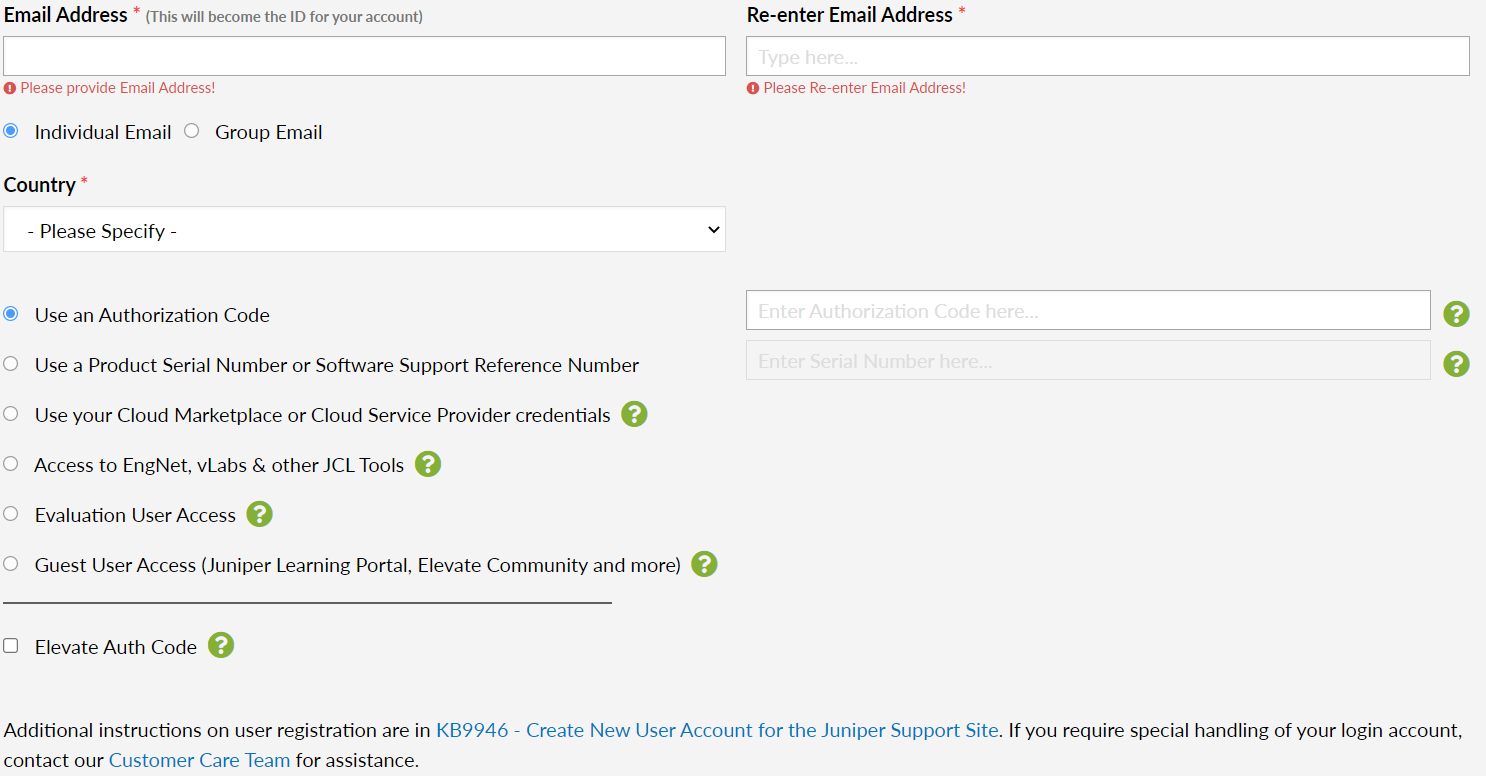
Task: View help for the Elevate Auth Code option
Action: coord(221,645)
